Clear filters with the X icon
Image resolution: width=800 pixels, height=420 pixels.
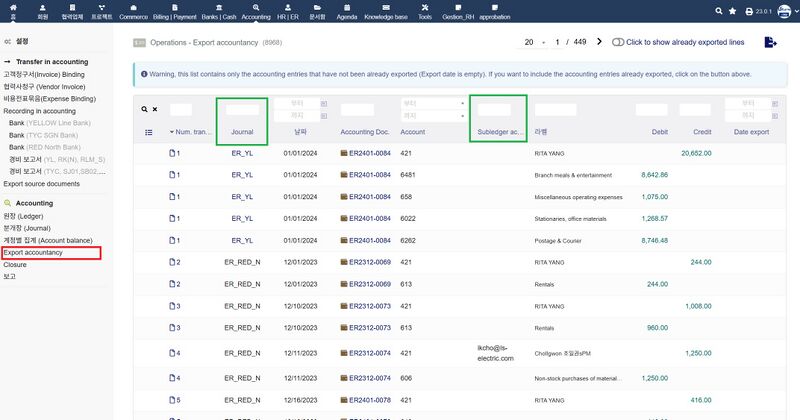155,109
